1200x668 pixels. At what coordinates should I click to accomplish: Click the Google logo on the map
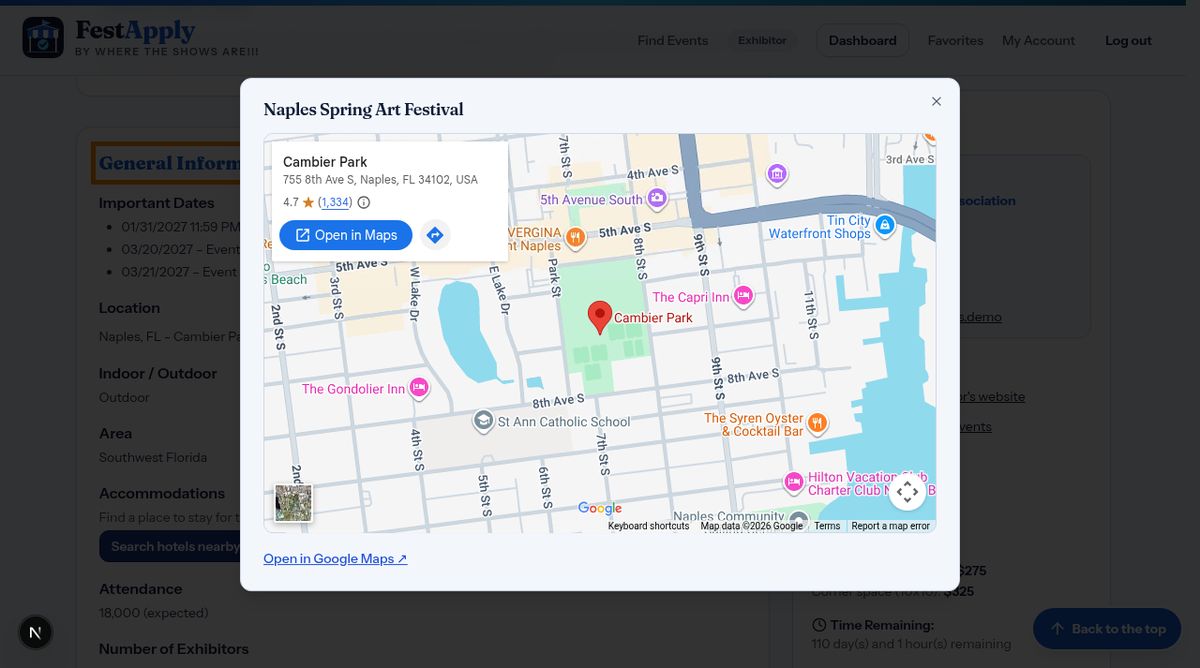click(600, 509)
